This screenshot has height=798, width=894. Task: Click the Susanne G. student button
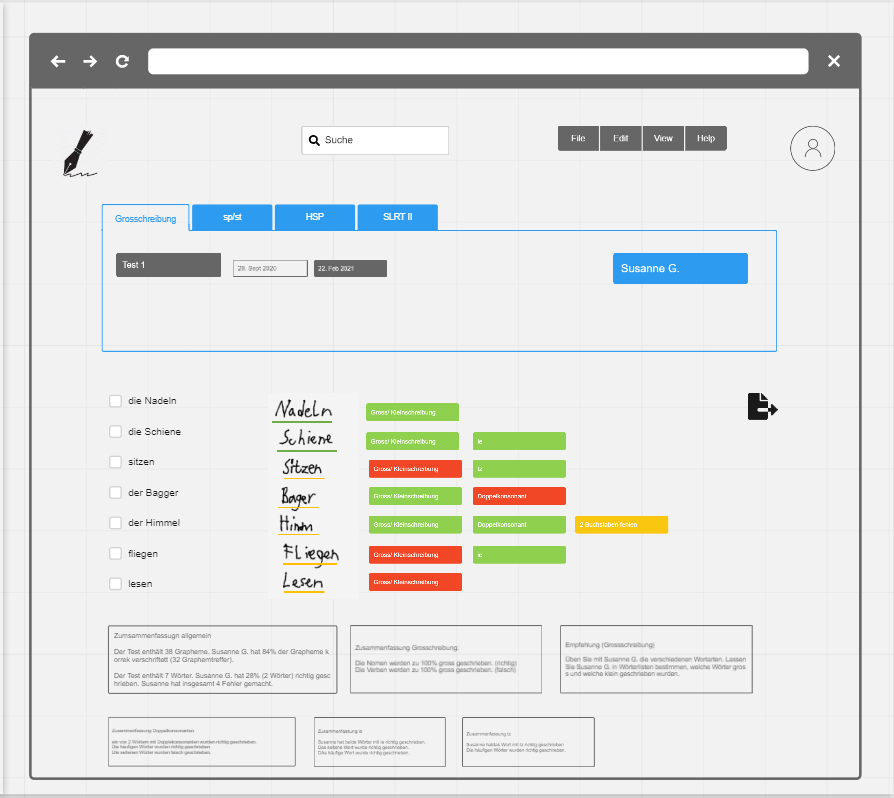(x=680, y=268)
